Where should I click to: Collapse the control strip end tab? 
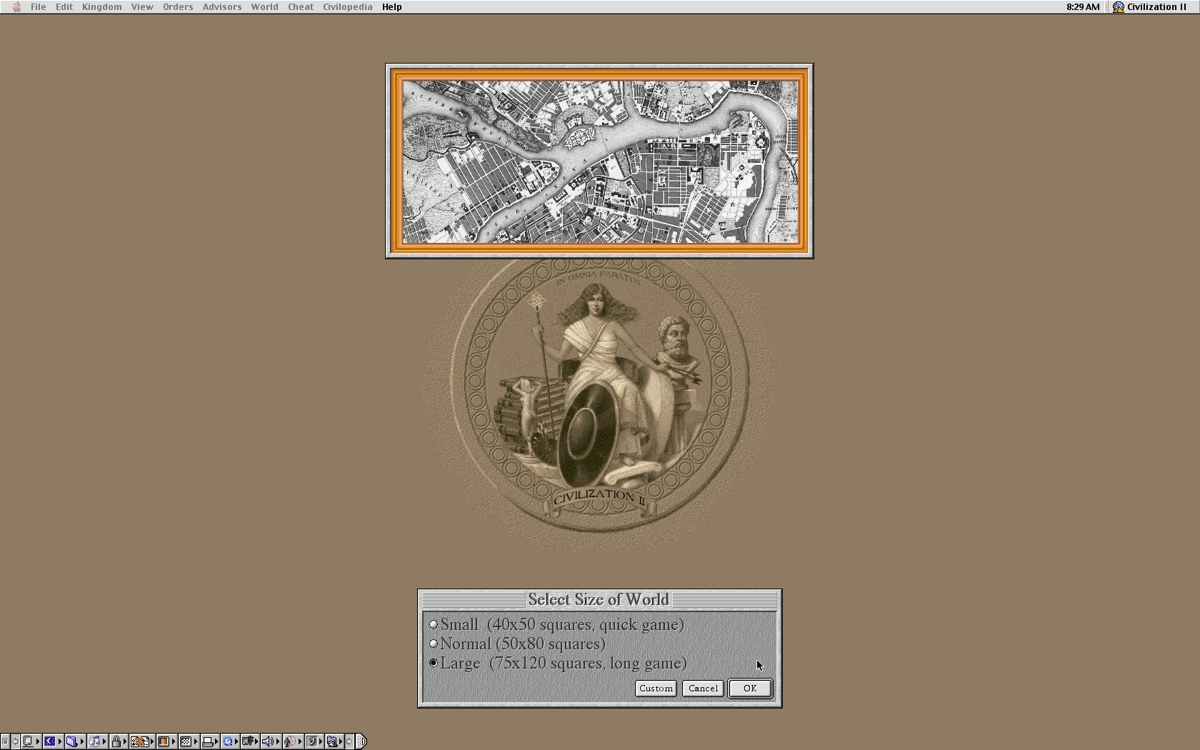(361, 741)
